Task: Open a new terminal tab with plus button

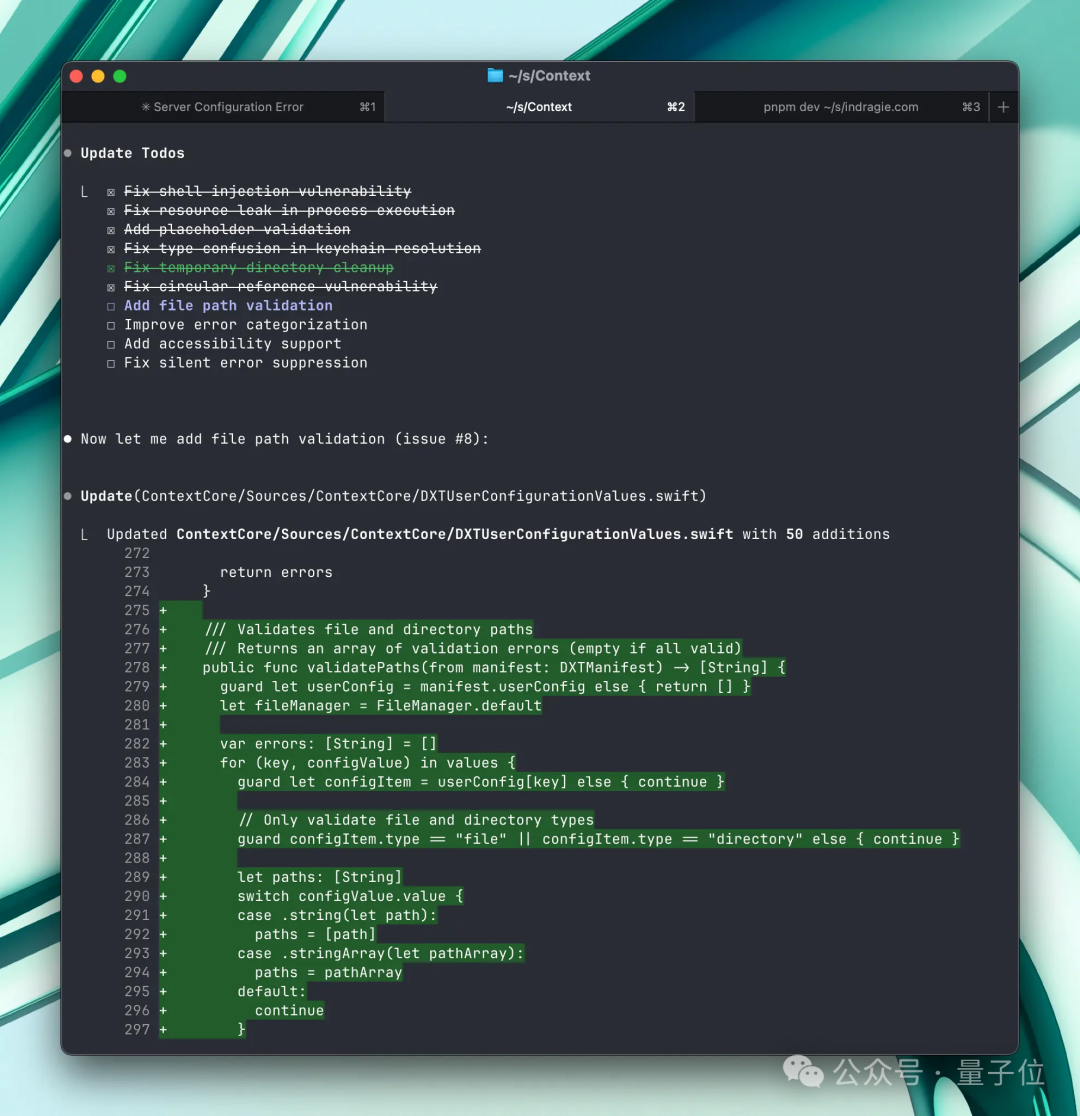Action: [x=1004, y=107]
